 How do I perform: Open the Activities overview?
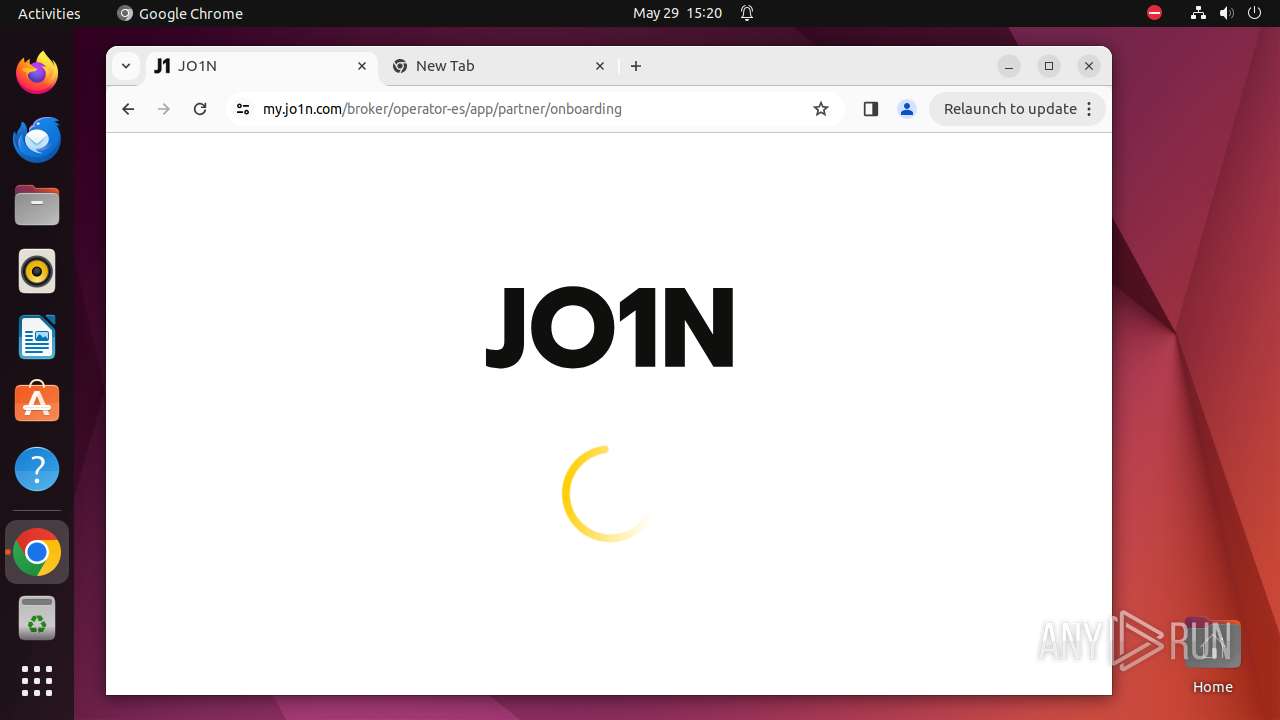coord(49,13)
